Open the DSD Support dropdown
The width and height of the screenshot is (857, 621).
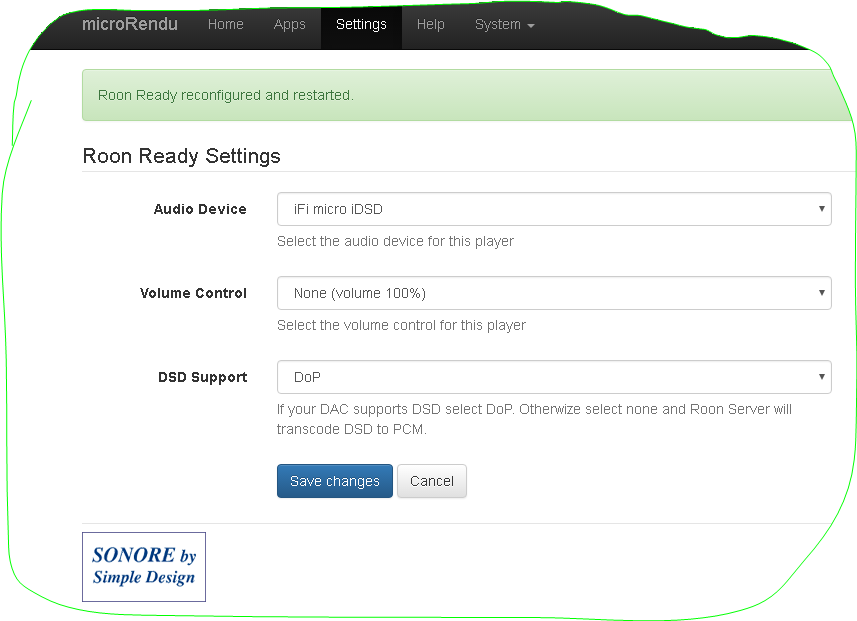[554, 377]
